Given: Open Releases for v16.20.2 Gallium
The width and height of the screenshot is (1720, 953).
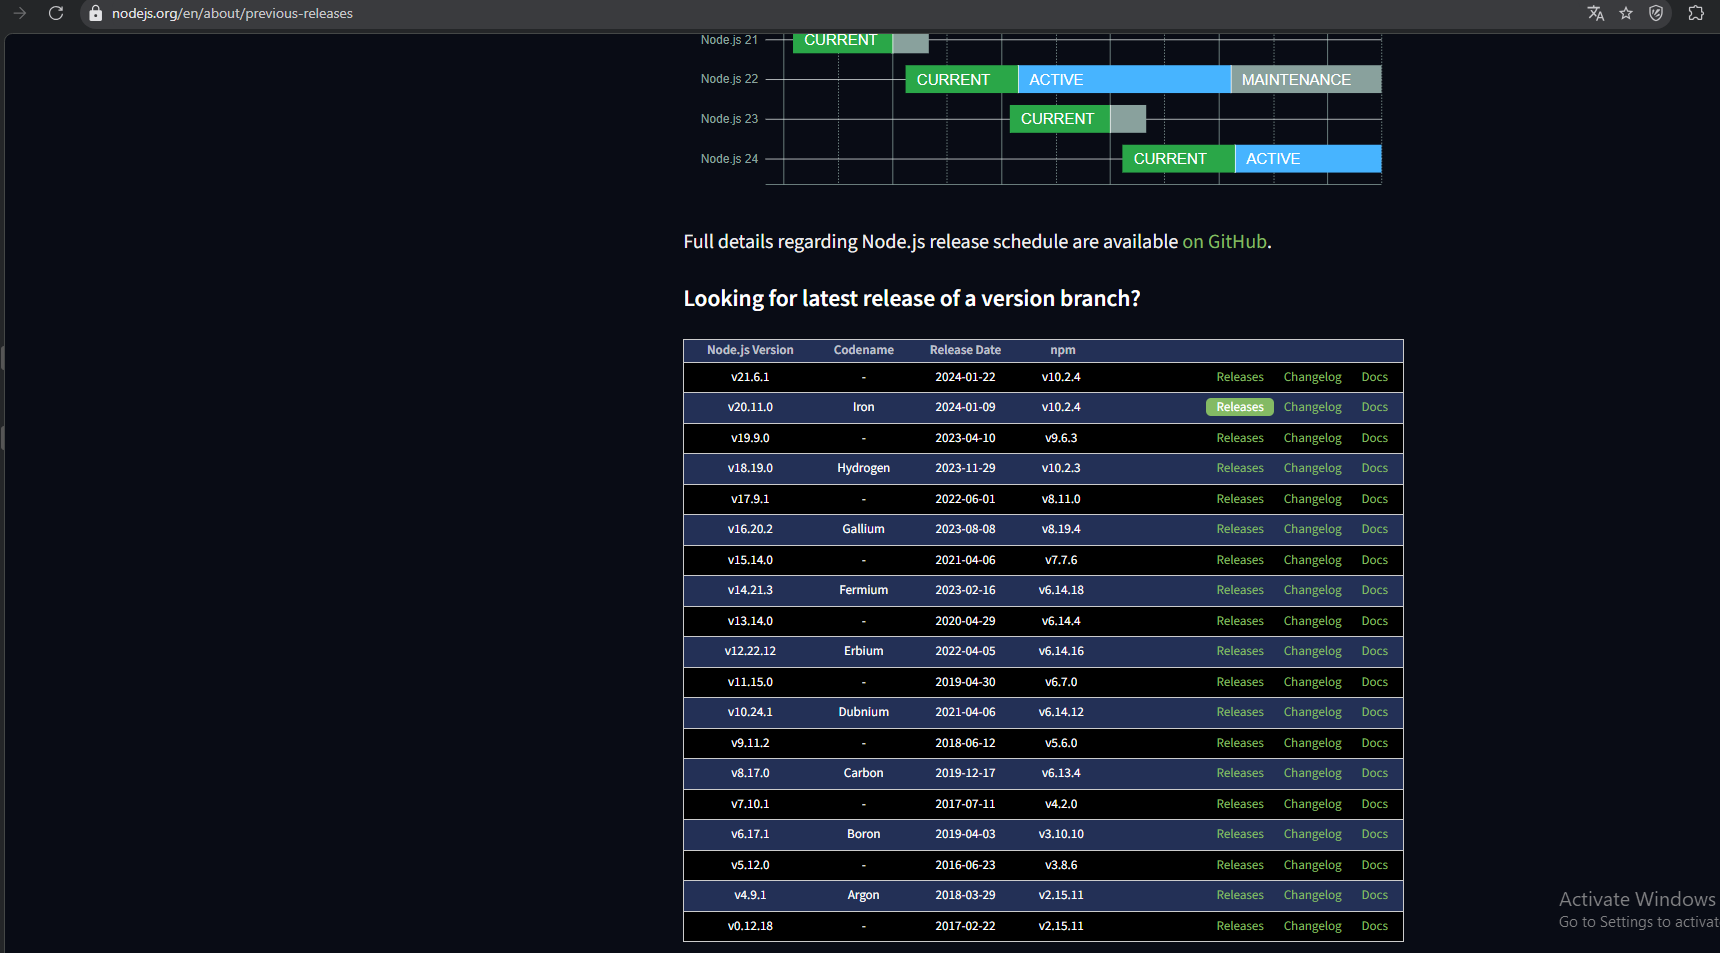Looking at the screenshot, I should [x=1240, y=529].
